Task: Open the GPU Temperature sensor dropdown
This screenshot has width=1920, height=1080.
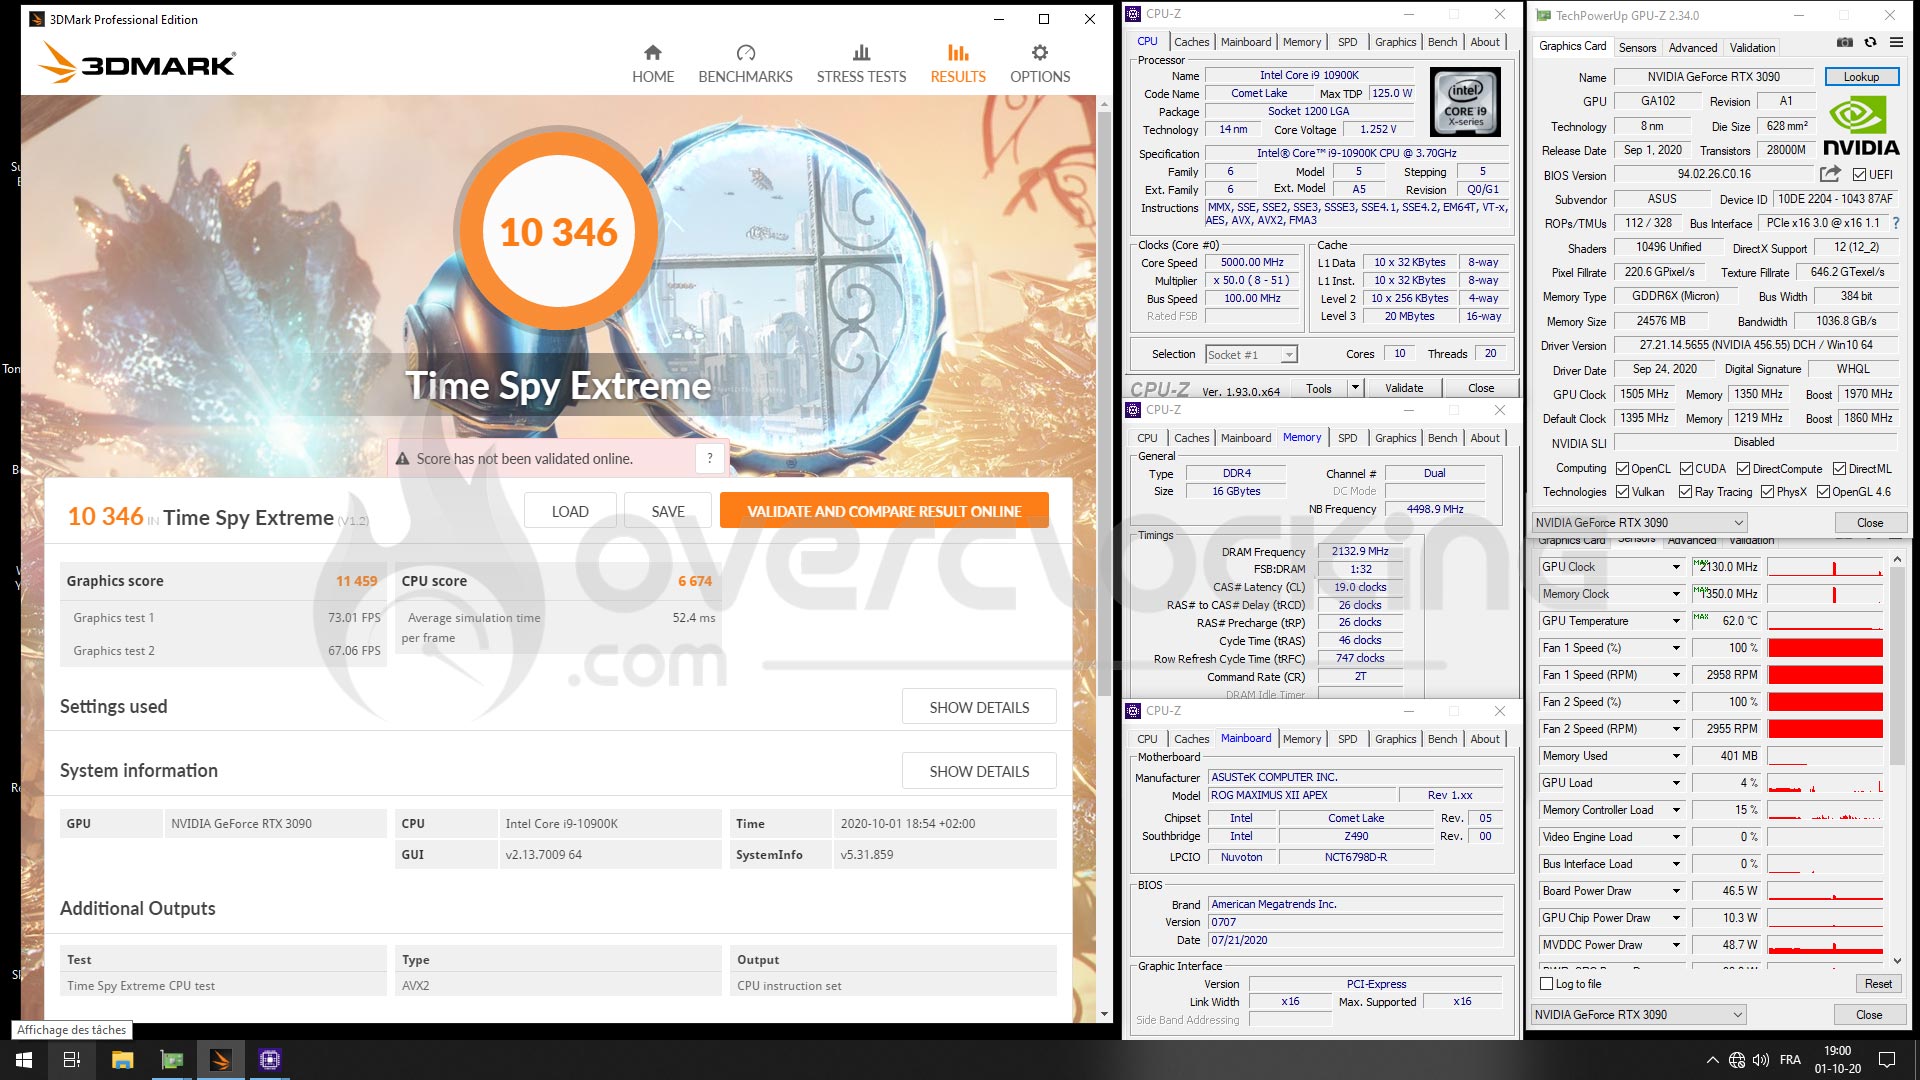Action: click(x=1676, y=621)
